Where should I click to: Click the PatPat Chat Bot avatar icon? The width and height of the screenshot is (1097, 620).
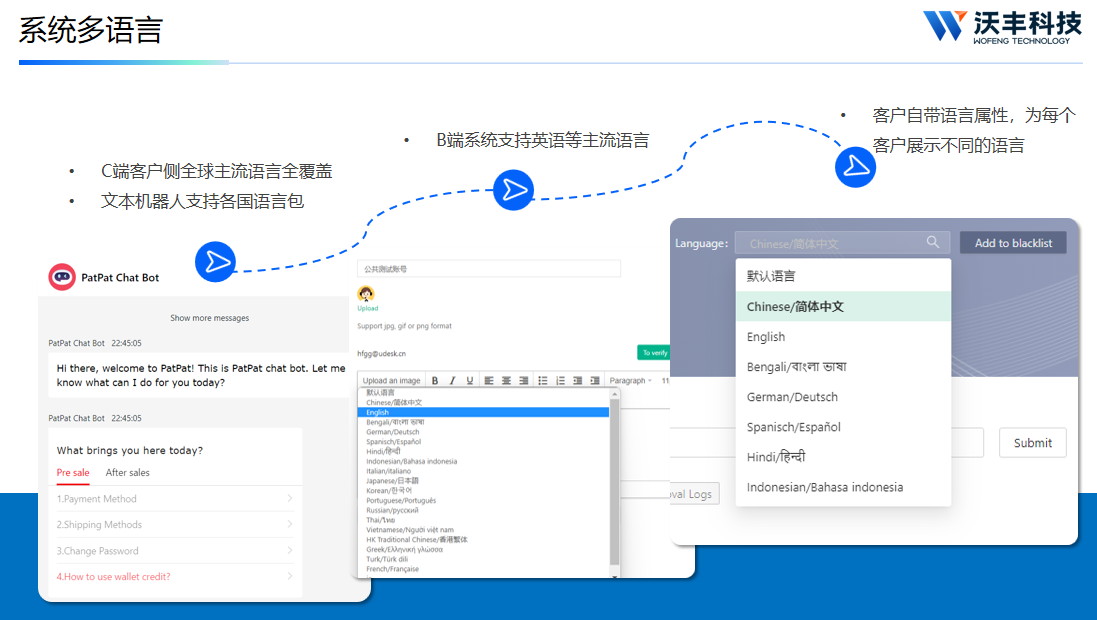pyautogui.click(x=61, y=277)
